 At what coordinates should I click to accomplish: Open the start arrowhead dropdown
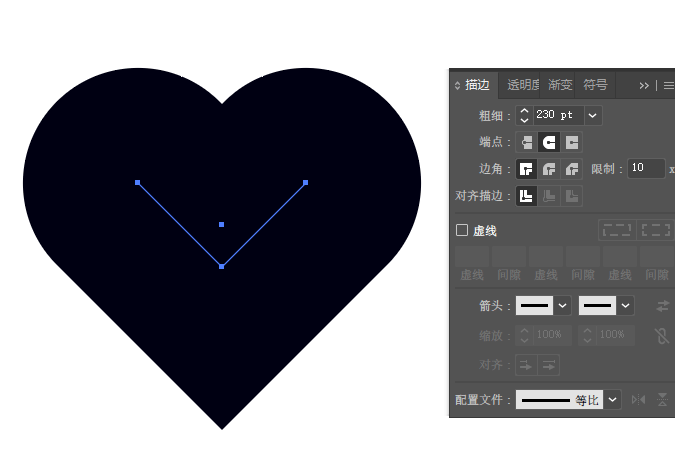tap(562, 305)
